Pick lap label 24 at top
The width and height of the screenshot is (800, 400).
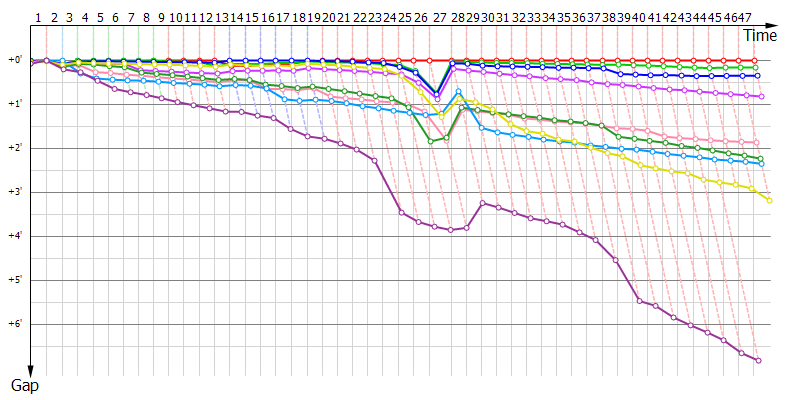390,18
